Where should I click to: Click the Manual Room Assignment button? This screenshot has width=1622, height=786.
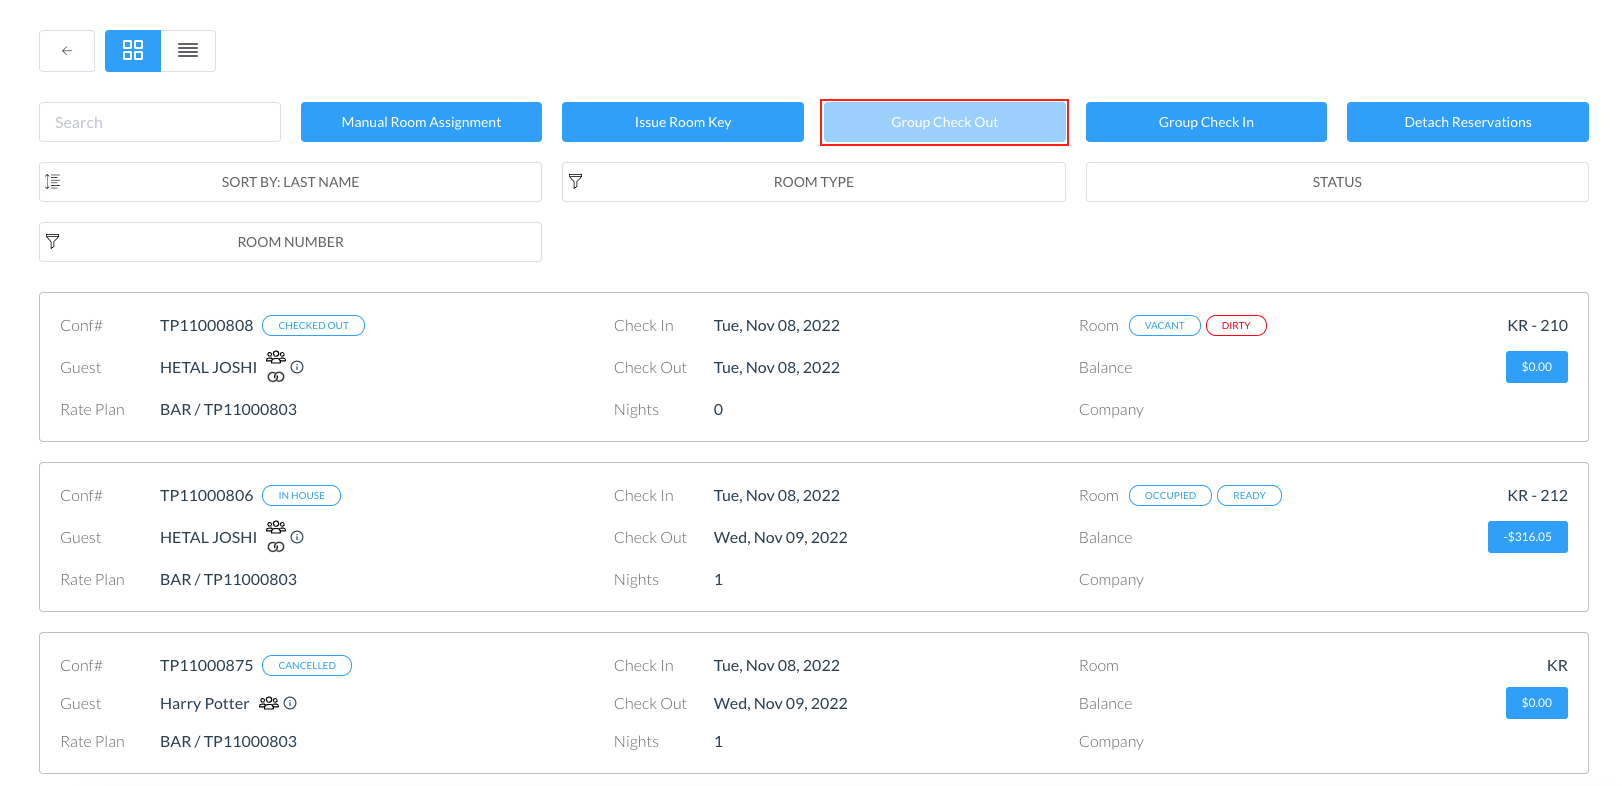coord(421,122)
